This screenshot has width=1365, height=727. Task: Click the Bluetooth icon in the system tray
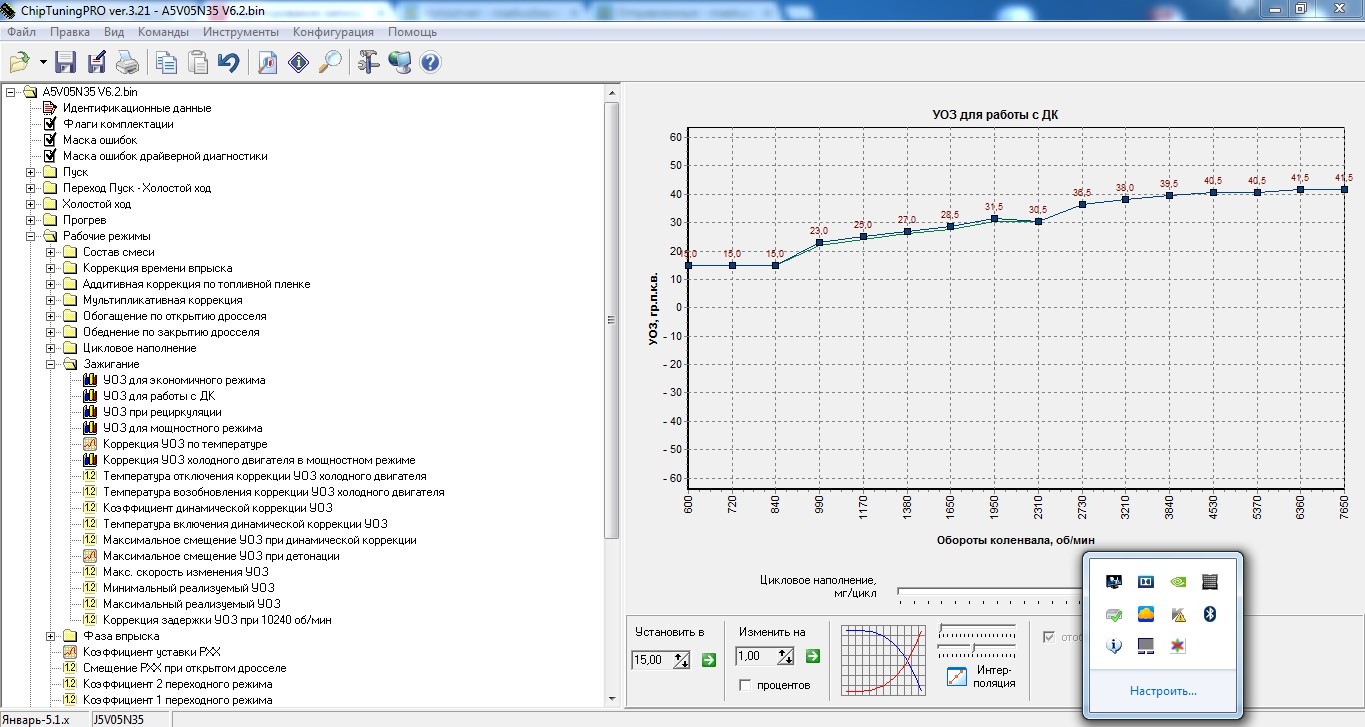tap(1208, 614)
